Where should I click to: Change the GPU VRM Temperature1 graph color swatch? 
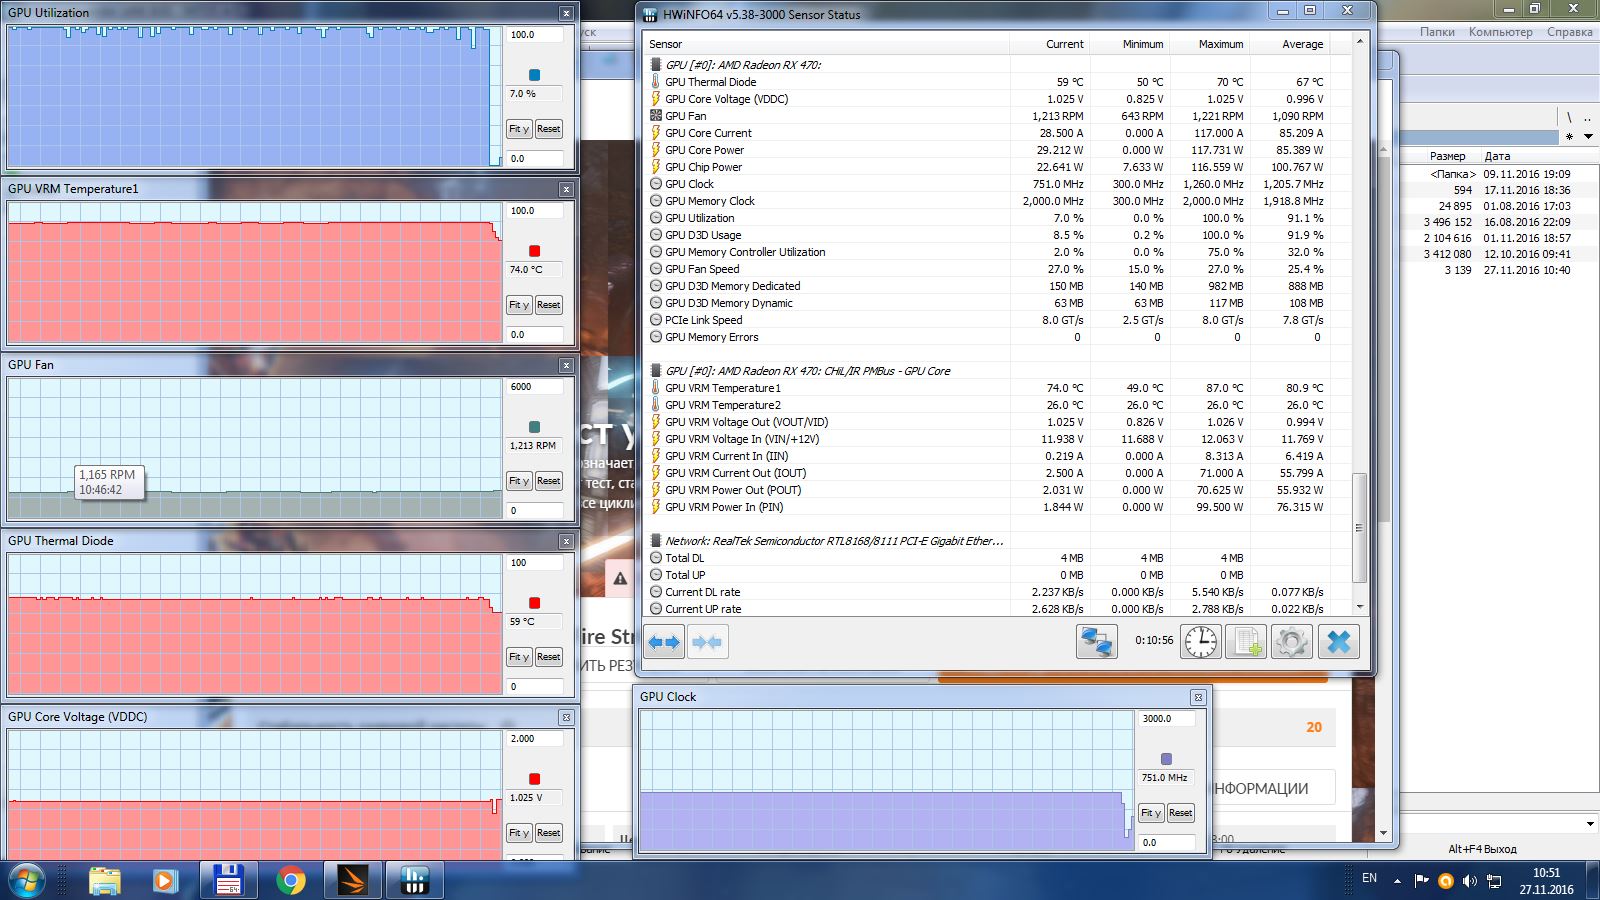[534, 251]
